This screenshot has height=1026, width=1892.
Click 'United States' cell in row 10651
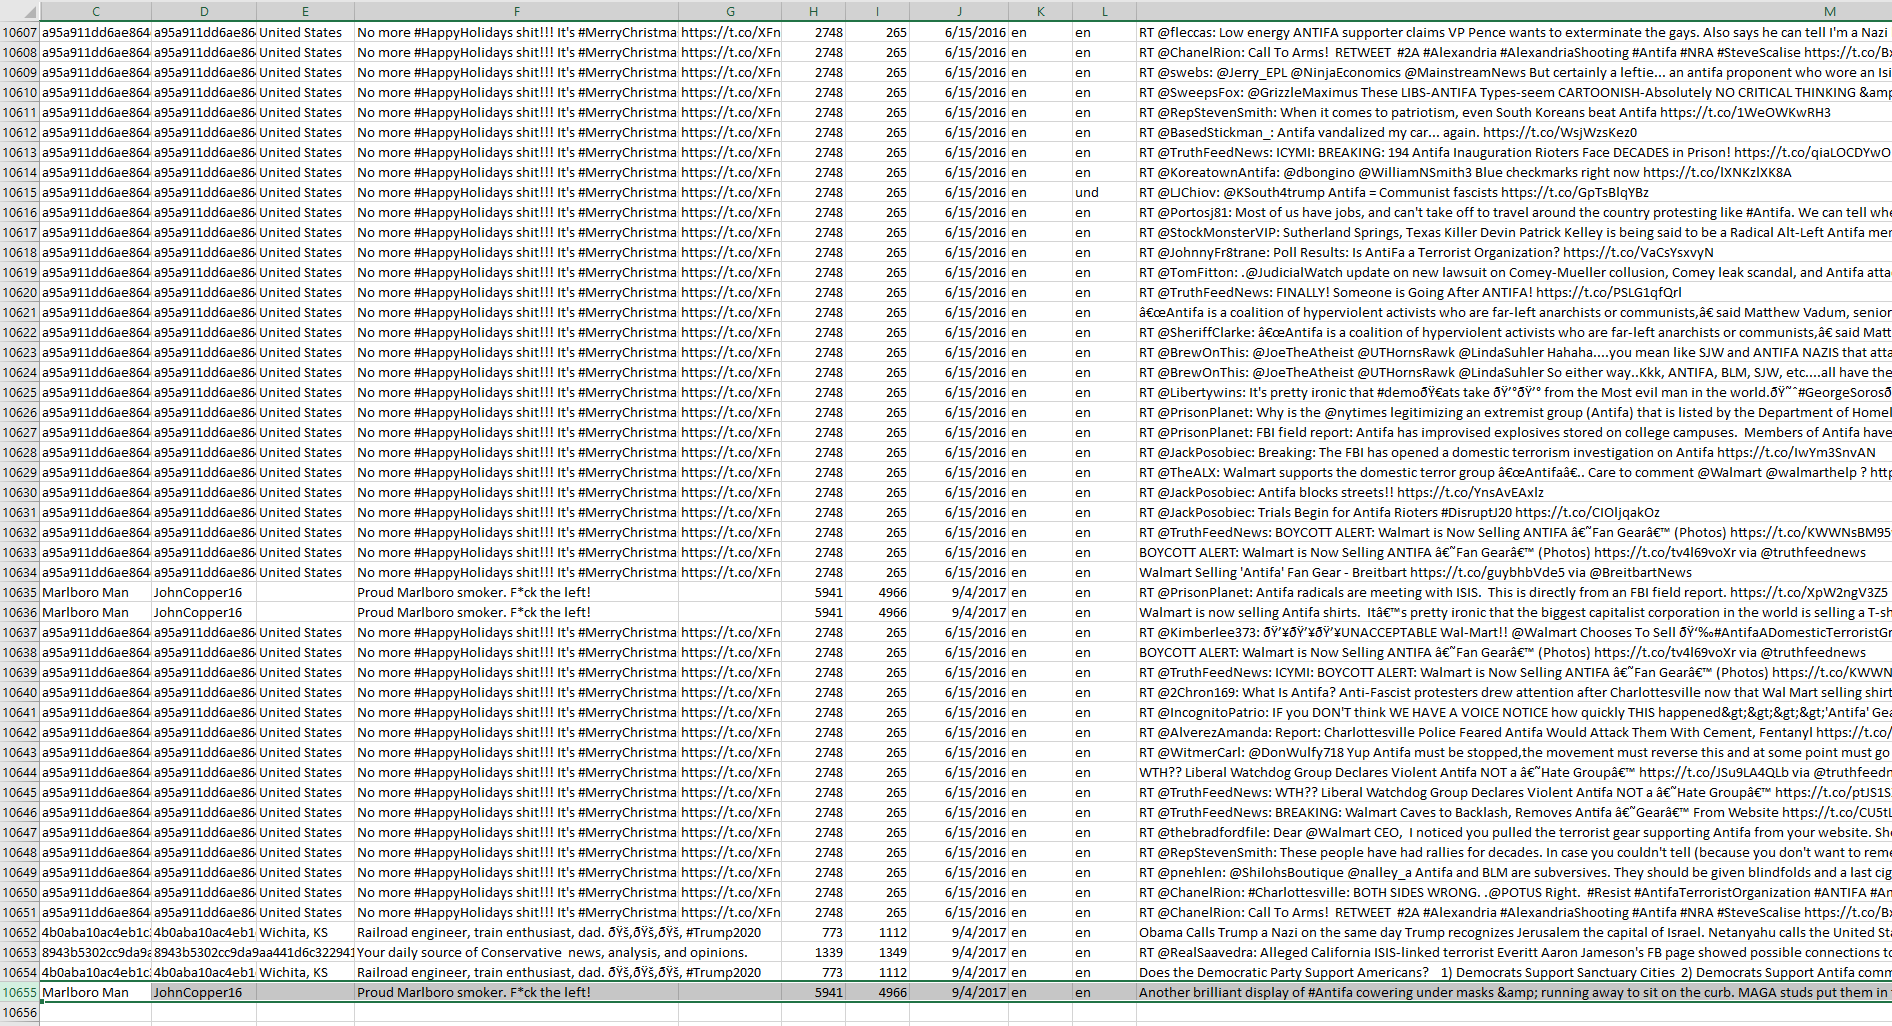(305, 912)
